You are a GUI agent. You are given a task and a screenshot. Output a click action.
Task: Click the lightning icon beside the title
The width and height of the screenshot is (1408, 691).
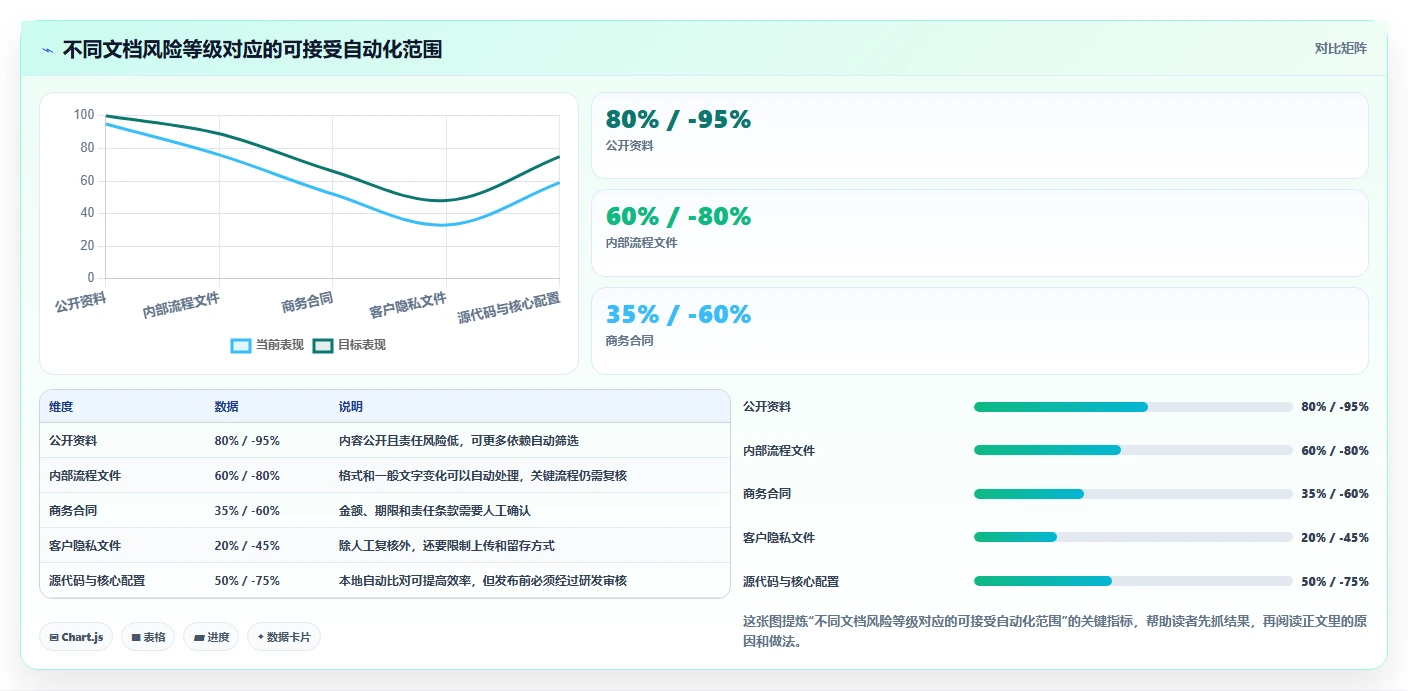coord(47,50)
